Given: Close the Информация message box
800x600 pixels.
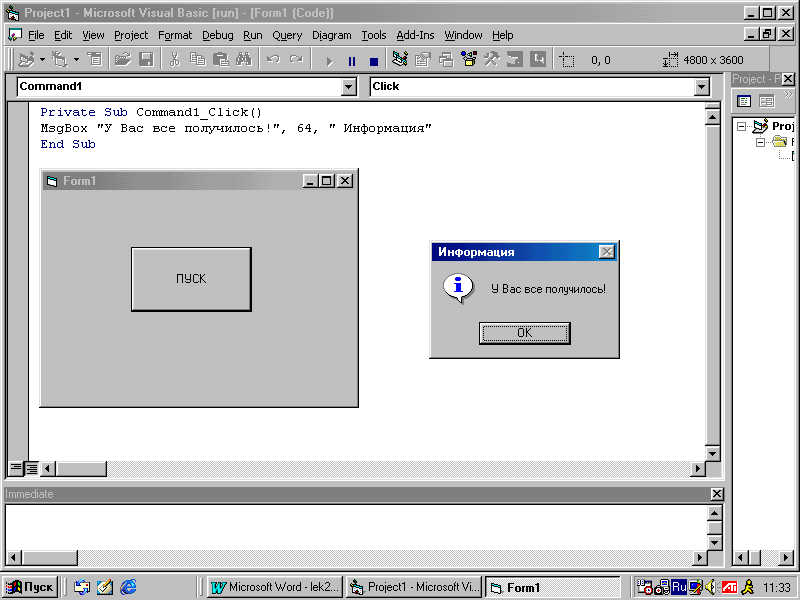Looking at the screenshot, I should tap(606, 252).
